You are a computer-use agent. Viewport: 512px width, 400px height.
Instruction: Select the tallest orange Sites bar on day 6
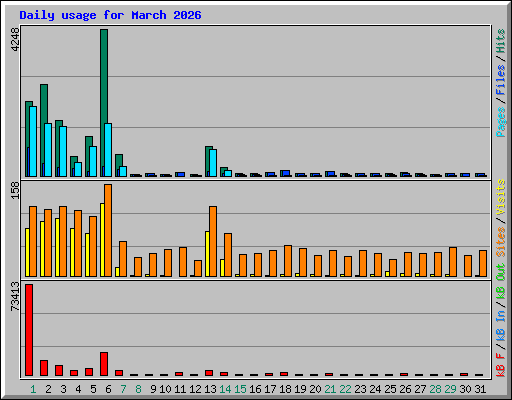[x=108, y=230]
